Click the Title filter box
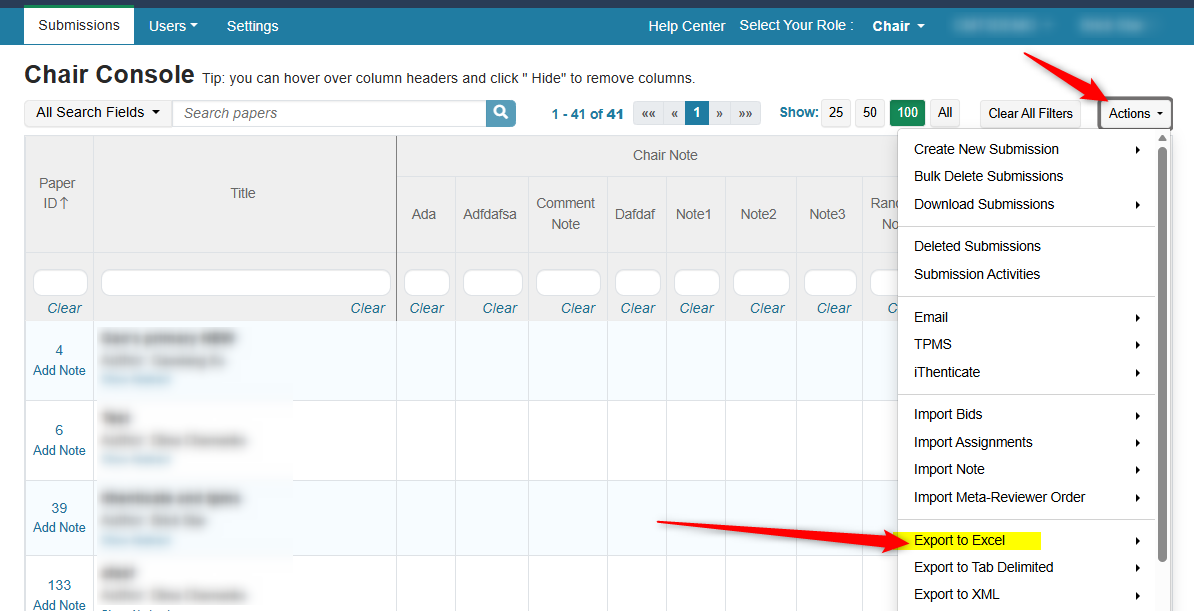The image size is (1194, 611). tap(246, 283)
